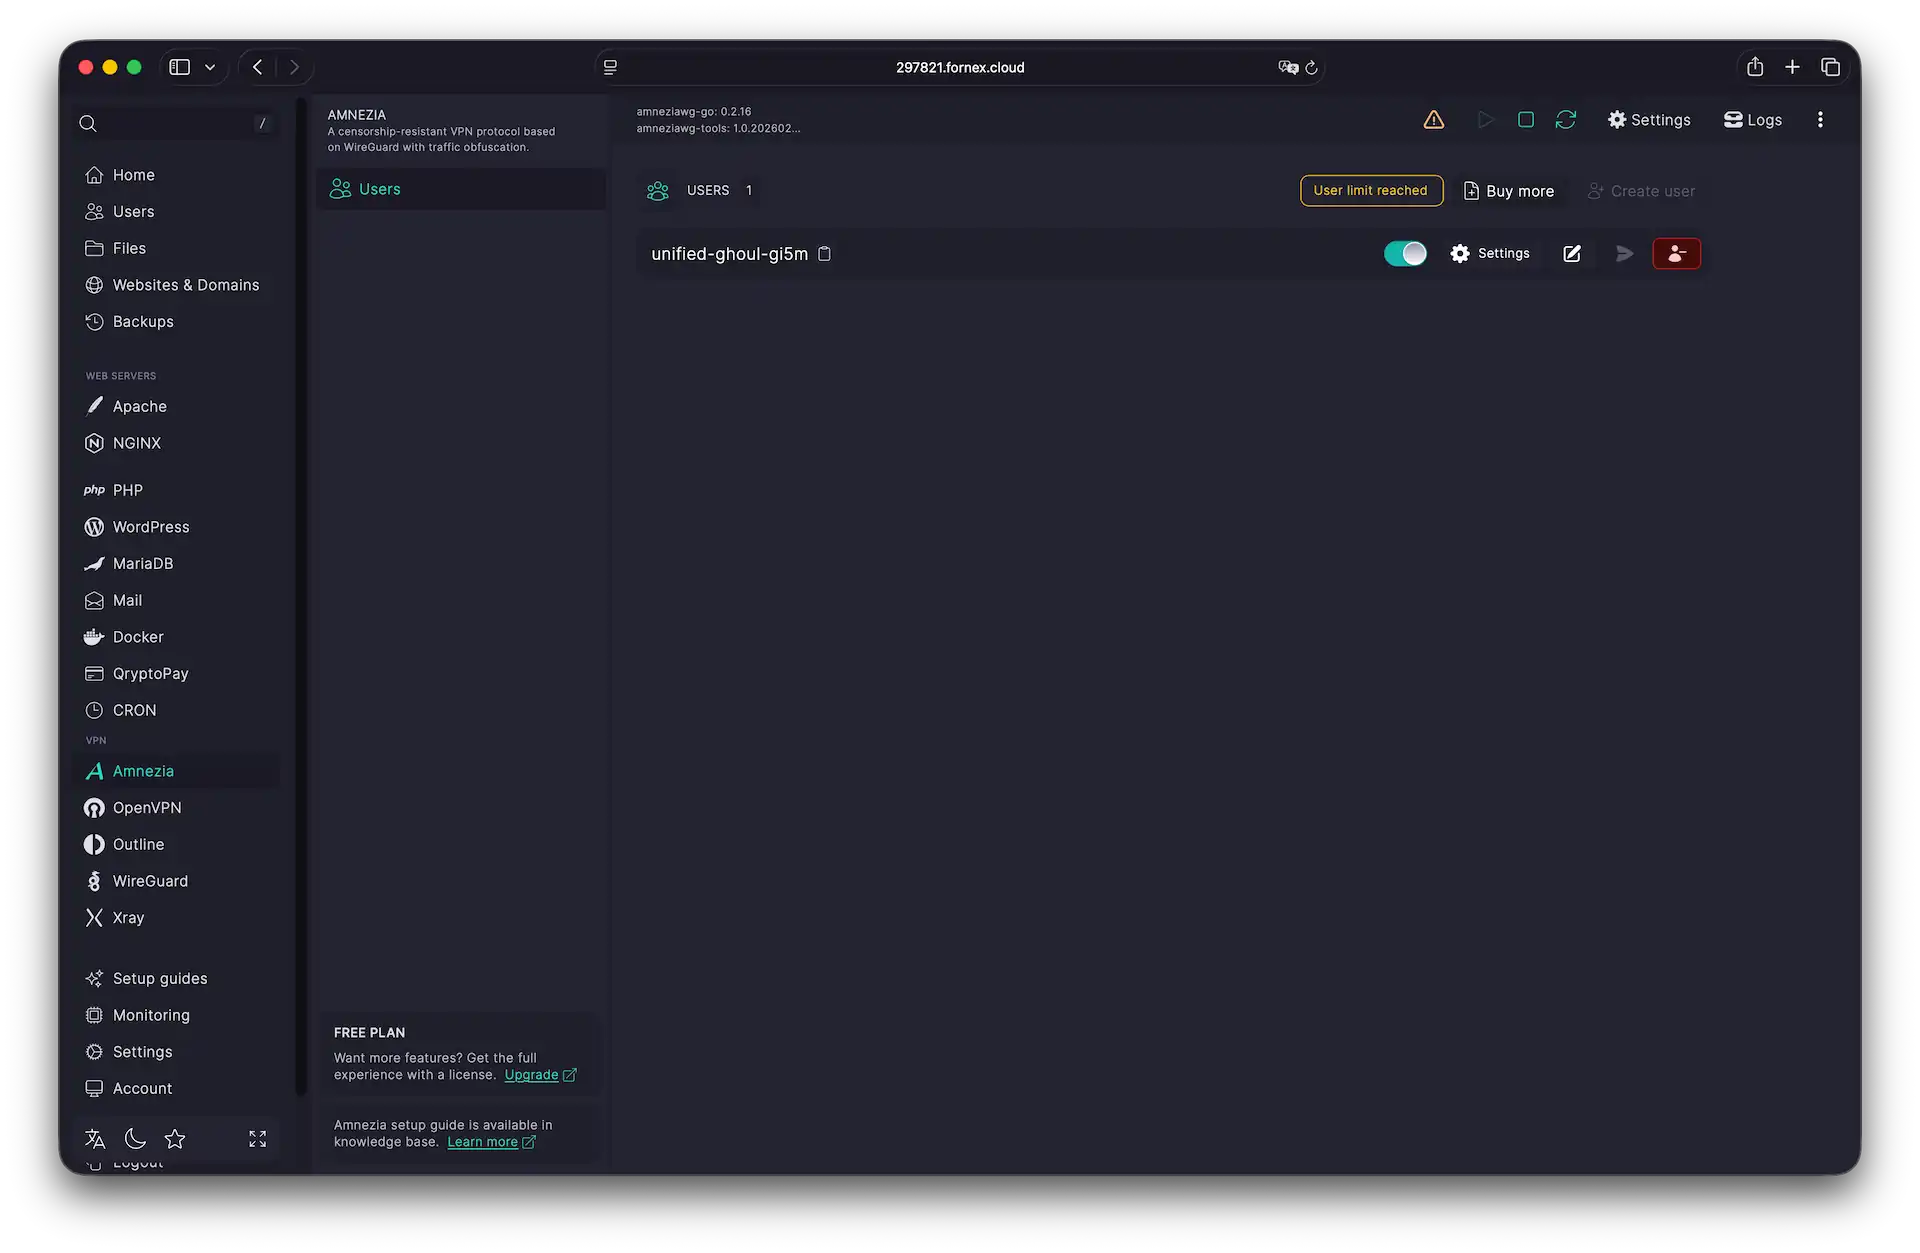Stop the Amnezia service with square icon

1526,120
